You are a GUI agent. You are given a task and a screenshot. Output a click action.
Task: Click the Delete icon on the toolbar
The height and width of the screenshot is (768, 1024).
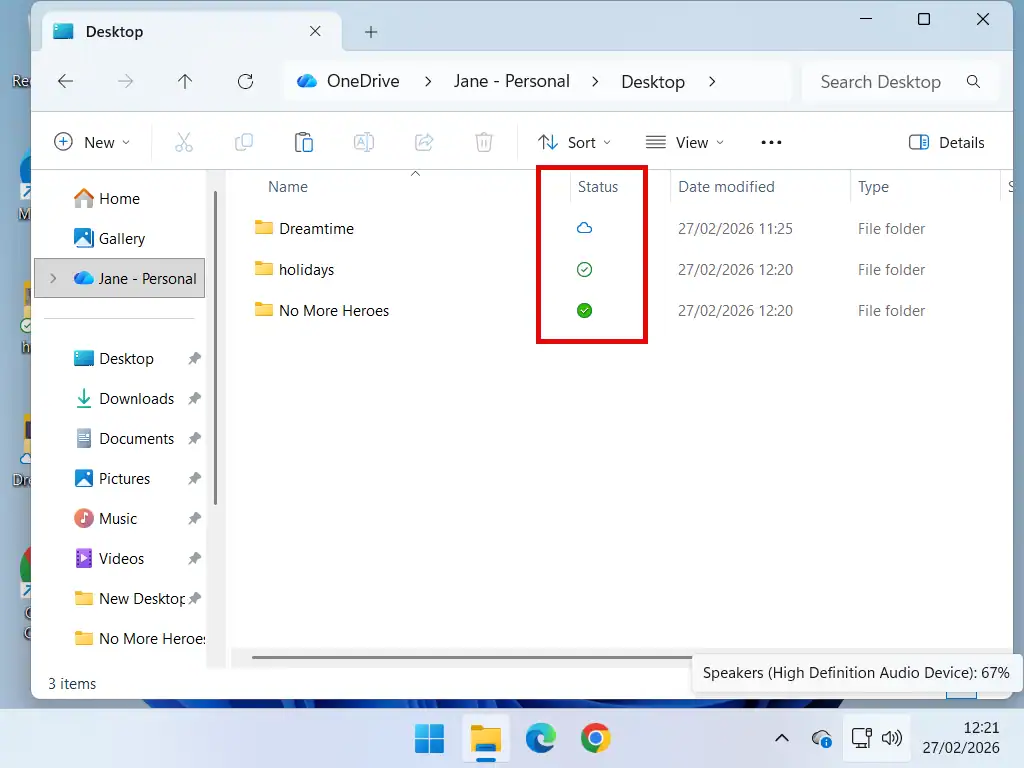484,142
